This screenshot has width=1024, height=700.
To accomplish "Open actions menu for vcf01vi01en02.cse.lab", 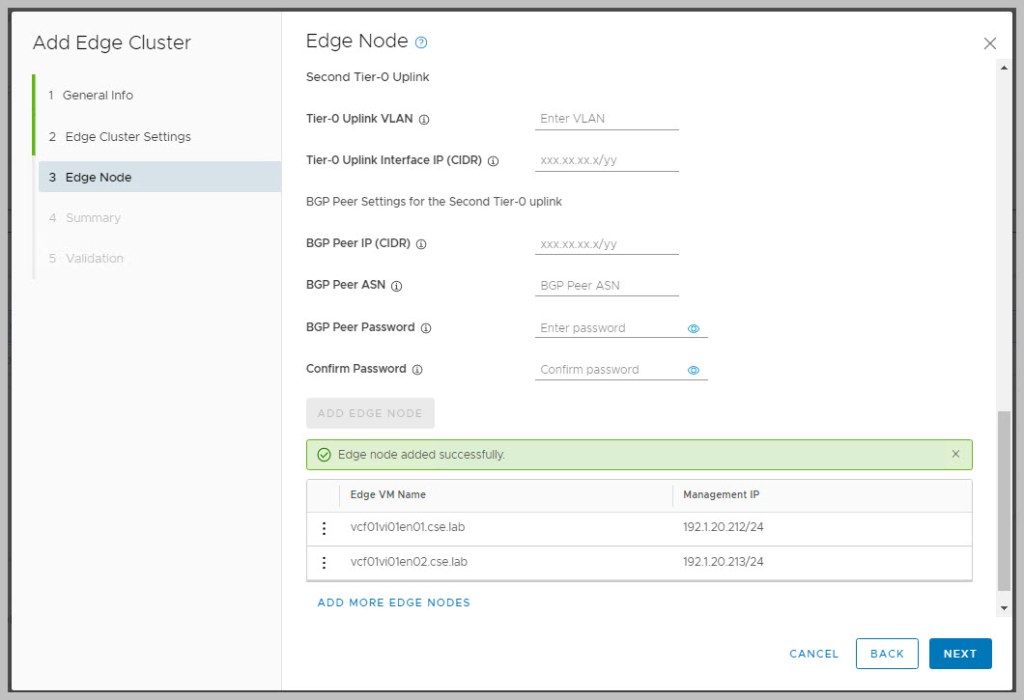I will pyautogui.click(x=324, y=563).
